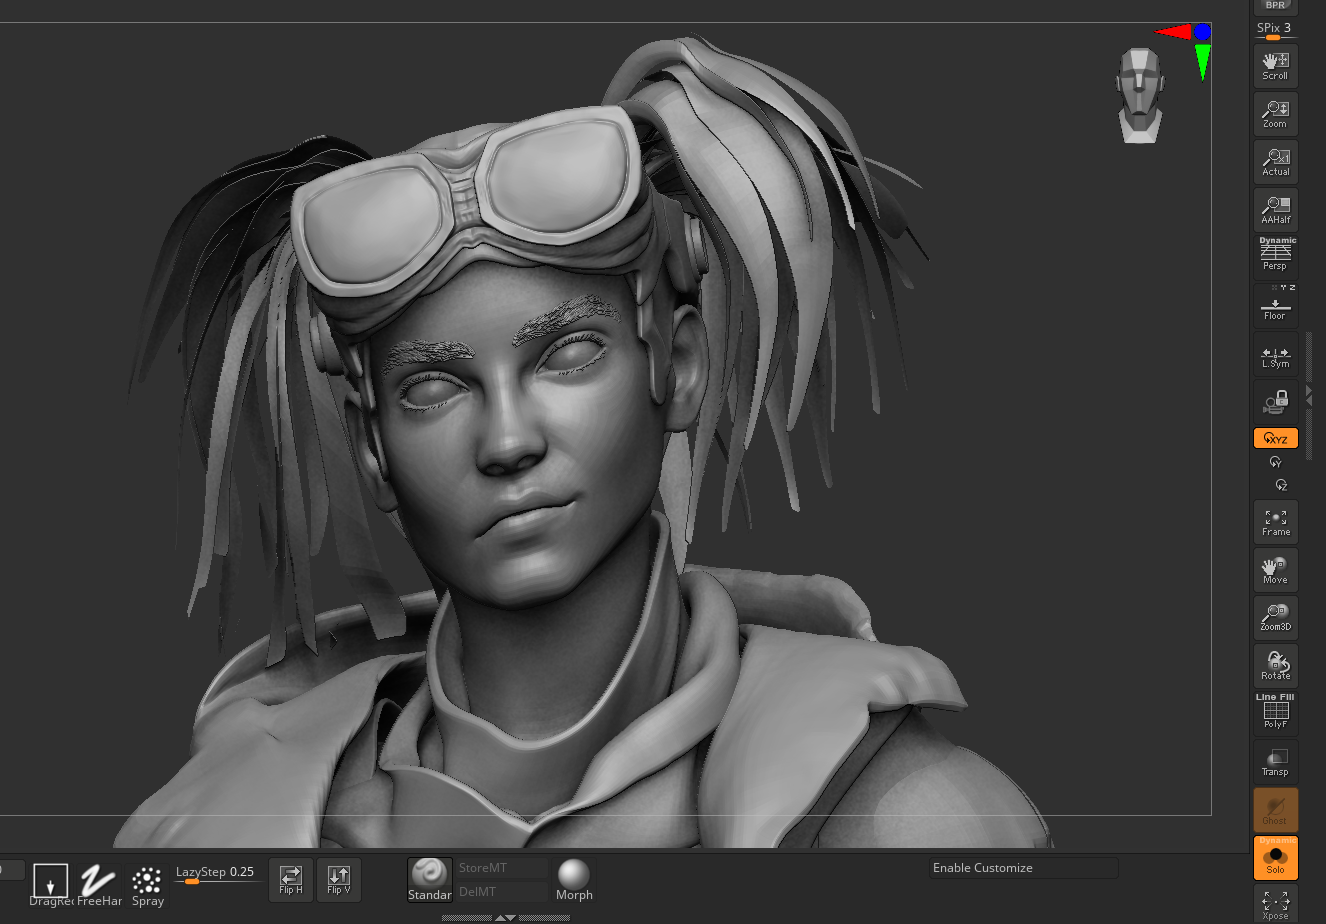Select the DragRect stroke type
Image resolution: width=1326 pixels, height=924 pixels.
pyautogui.click(x=51, y=885)
